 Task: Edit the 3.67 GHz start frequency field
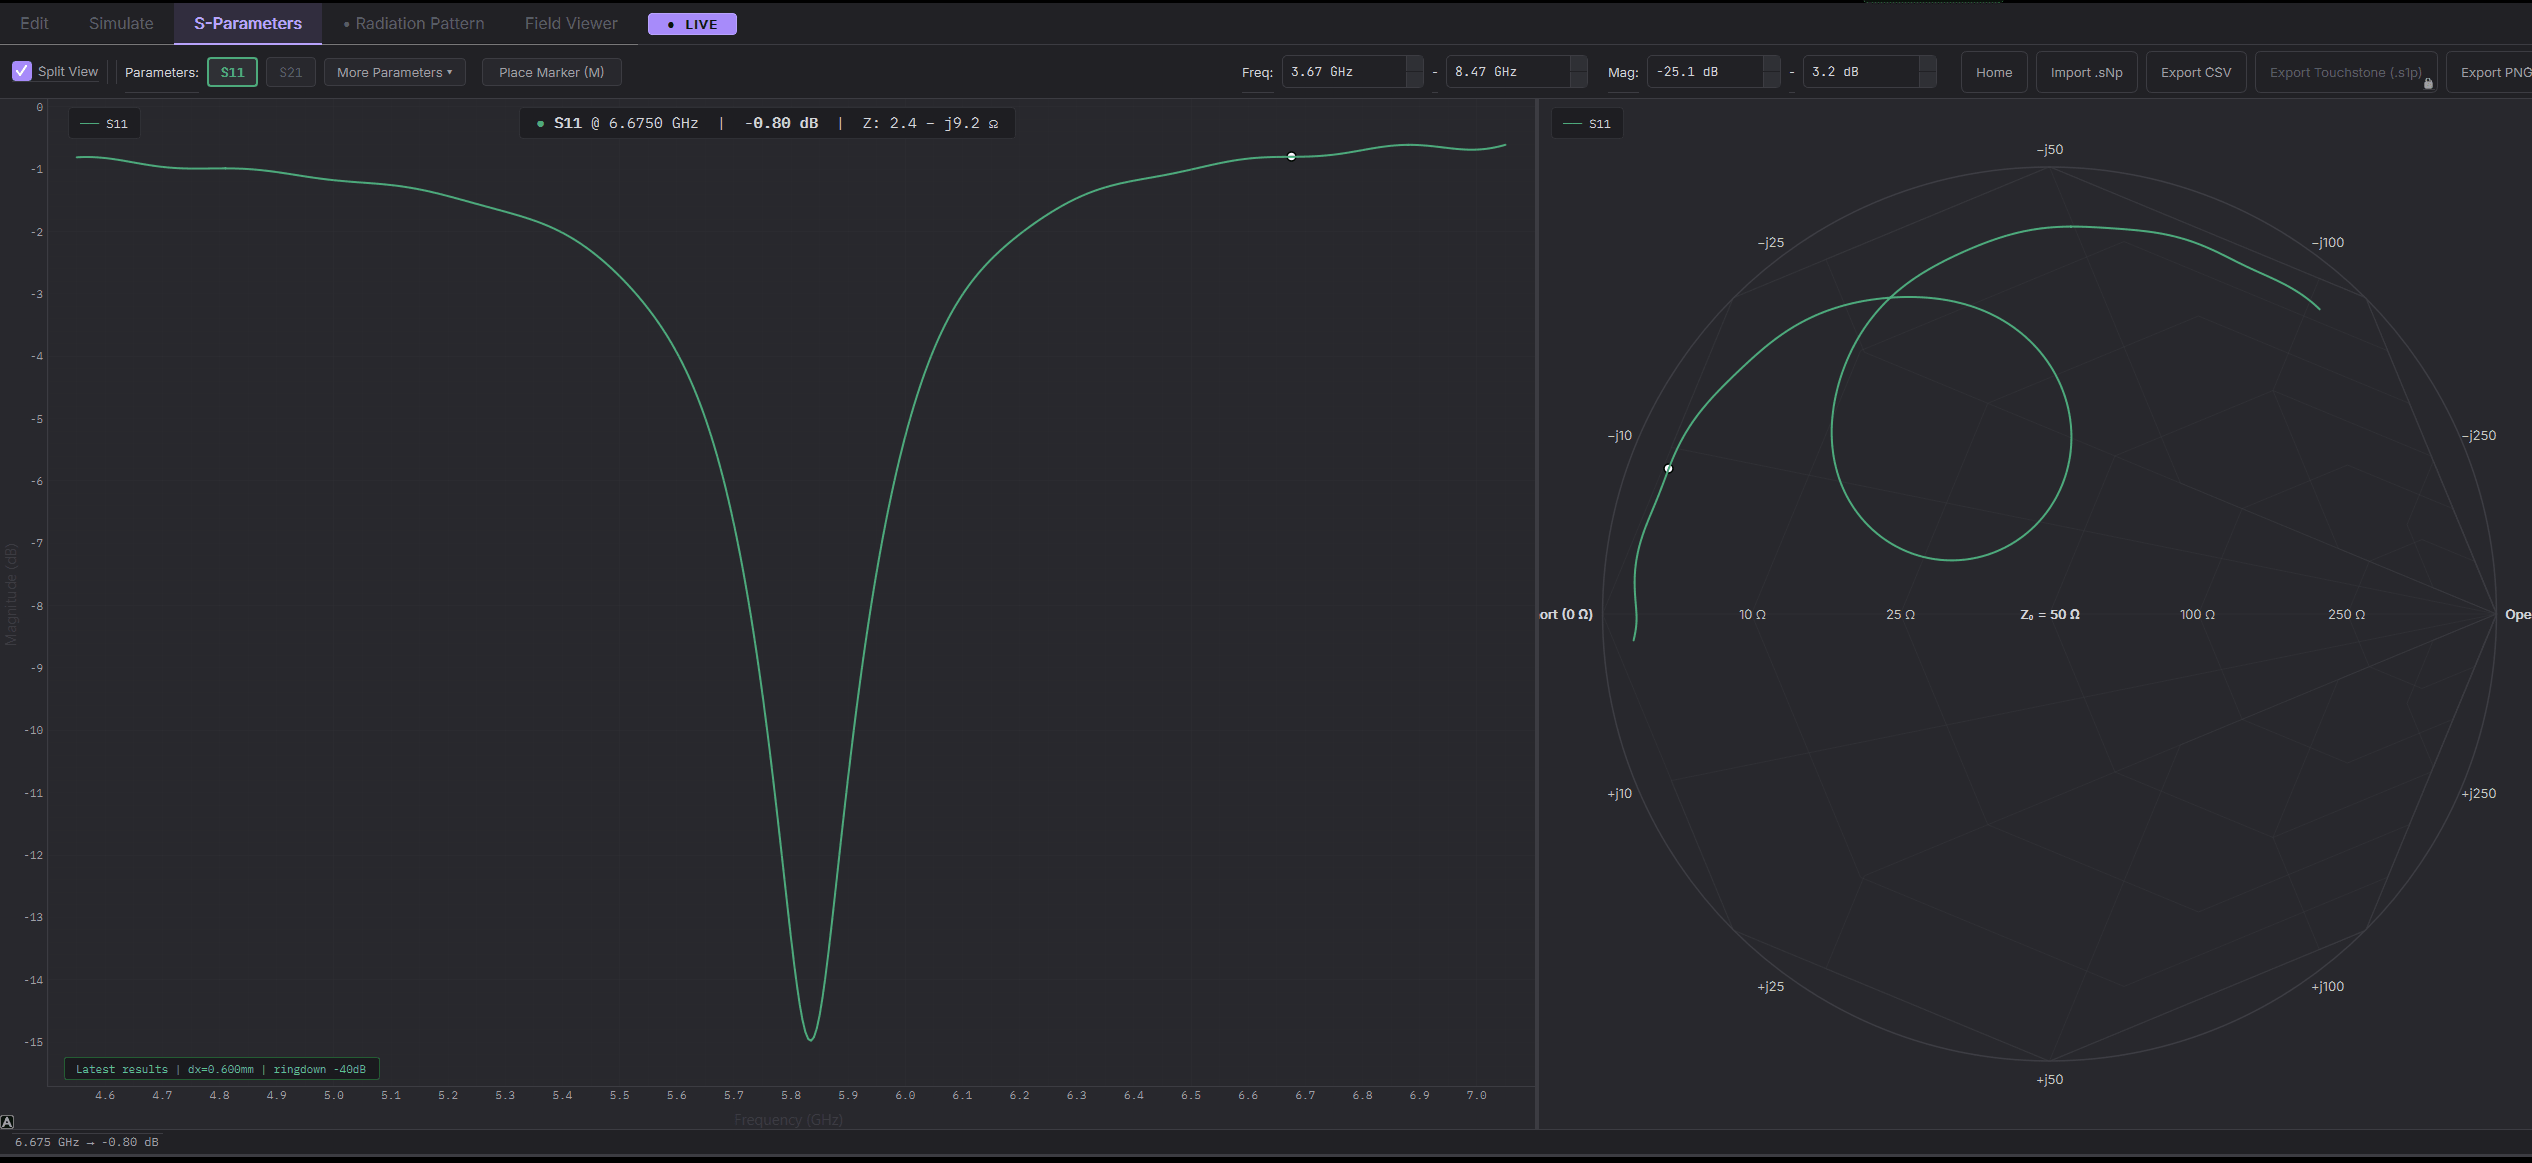click(1344, 72)
